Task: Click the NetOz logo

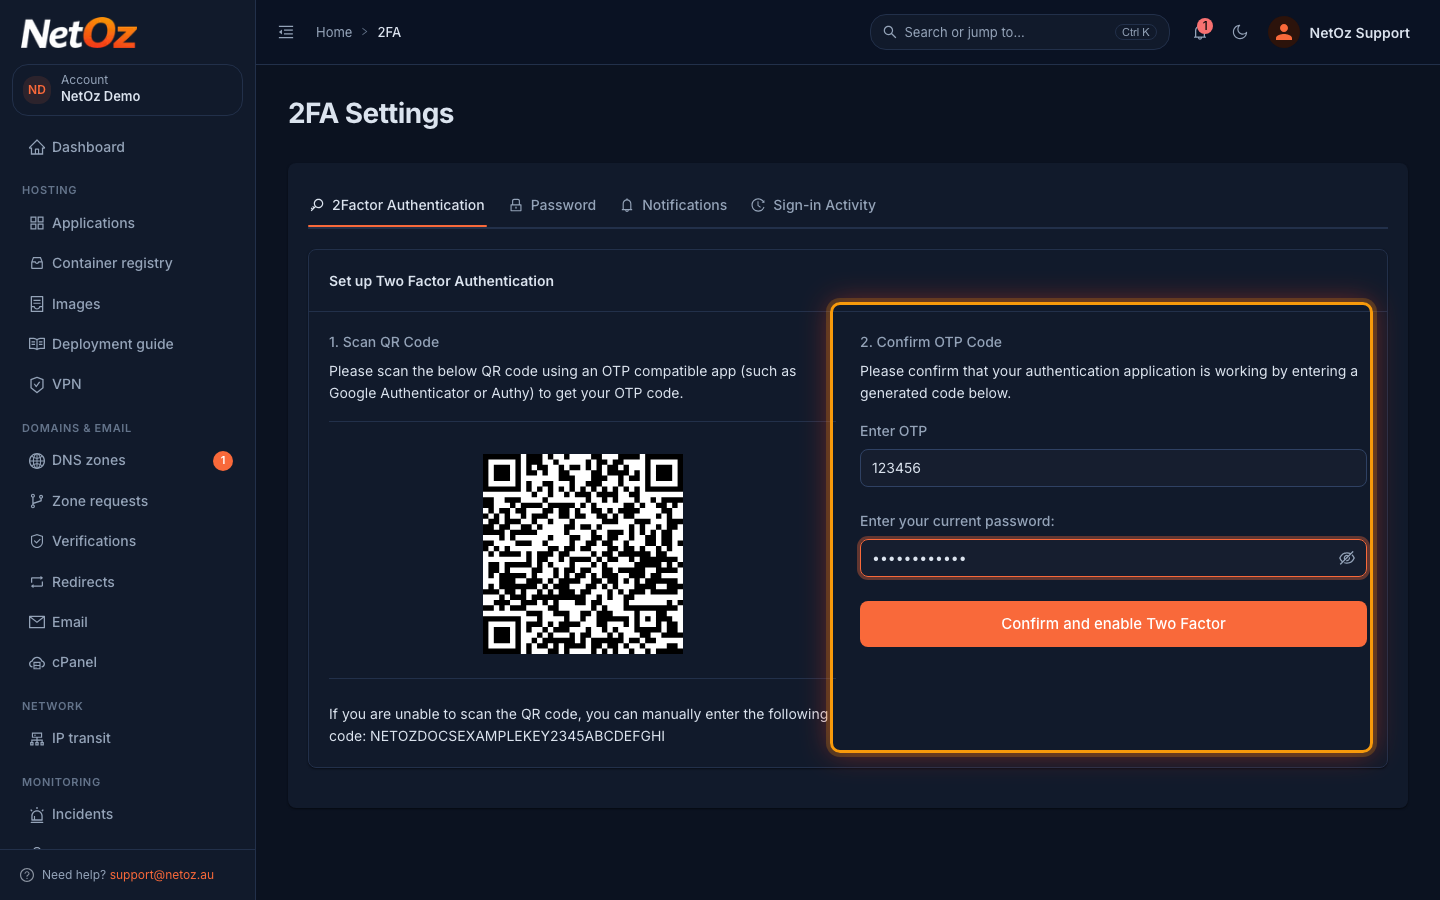Action: pyautogui.click(x=79, y=34)
